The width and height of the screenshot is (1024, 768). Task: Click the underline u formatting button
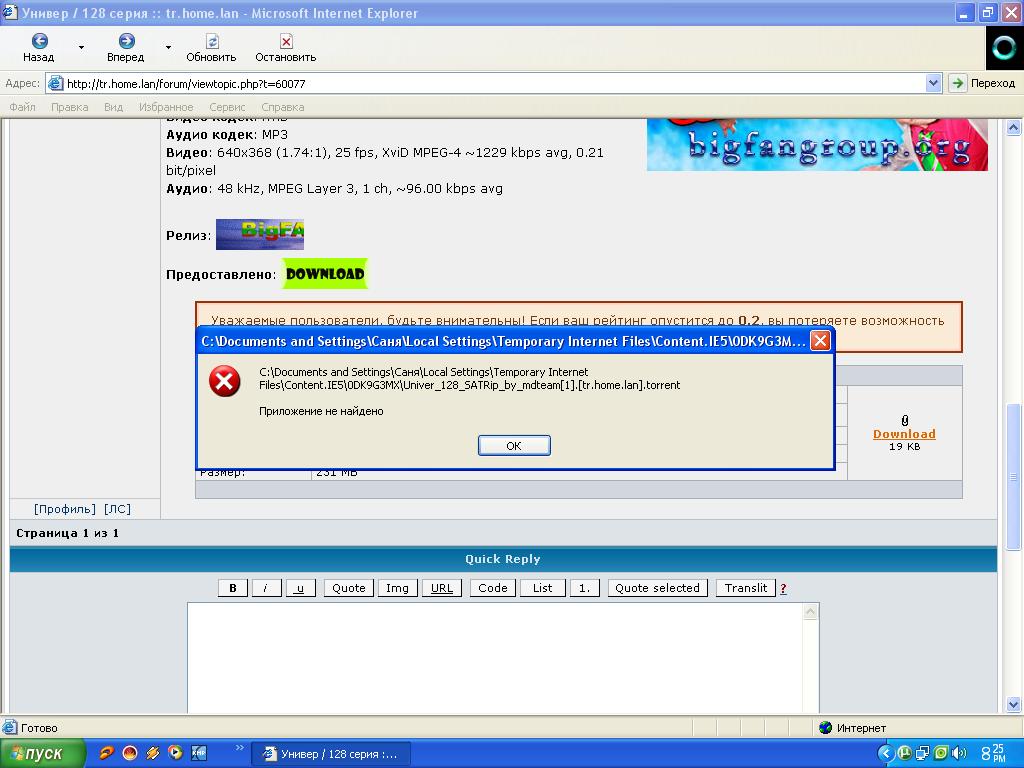[x=300, y=588]
